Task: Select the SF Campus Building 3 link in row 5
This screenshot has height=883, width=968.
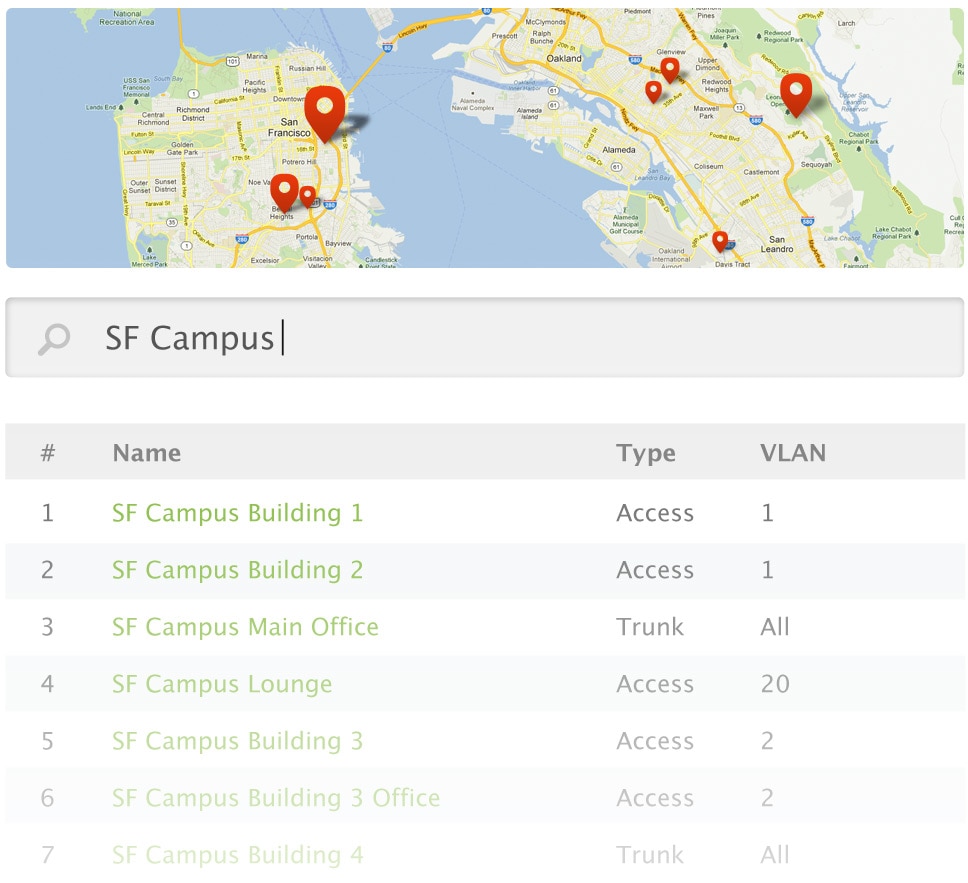Action: pyautogui.click(x=237, y=741)
